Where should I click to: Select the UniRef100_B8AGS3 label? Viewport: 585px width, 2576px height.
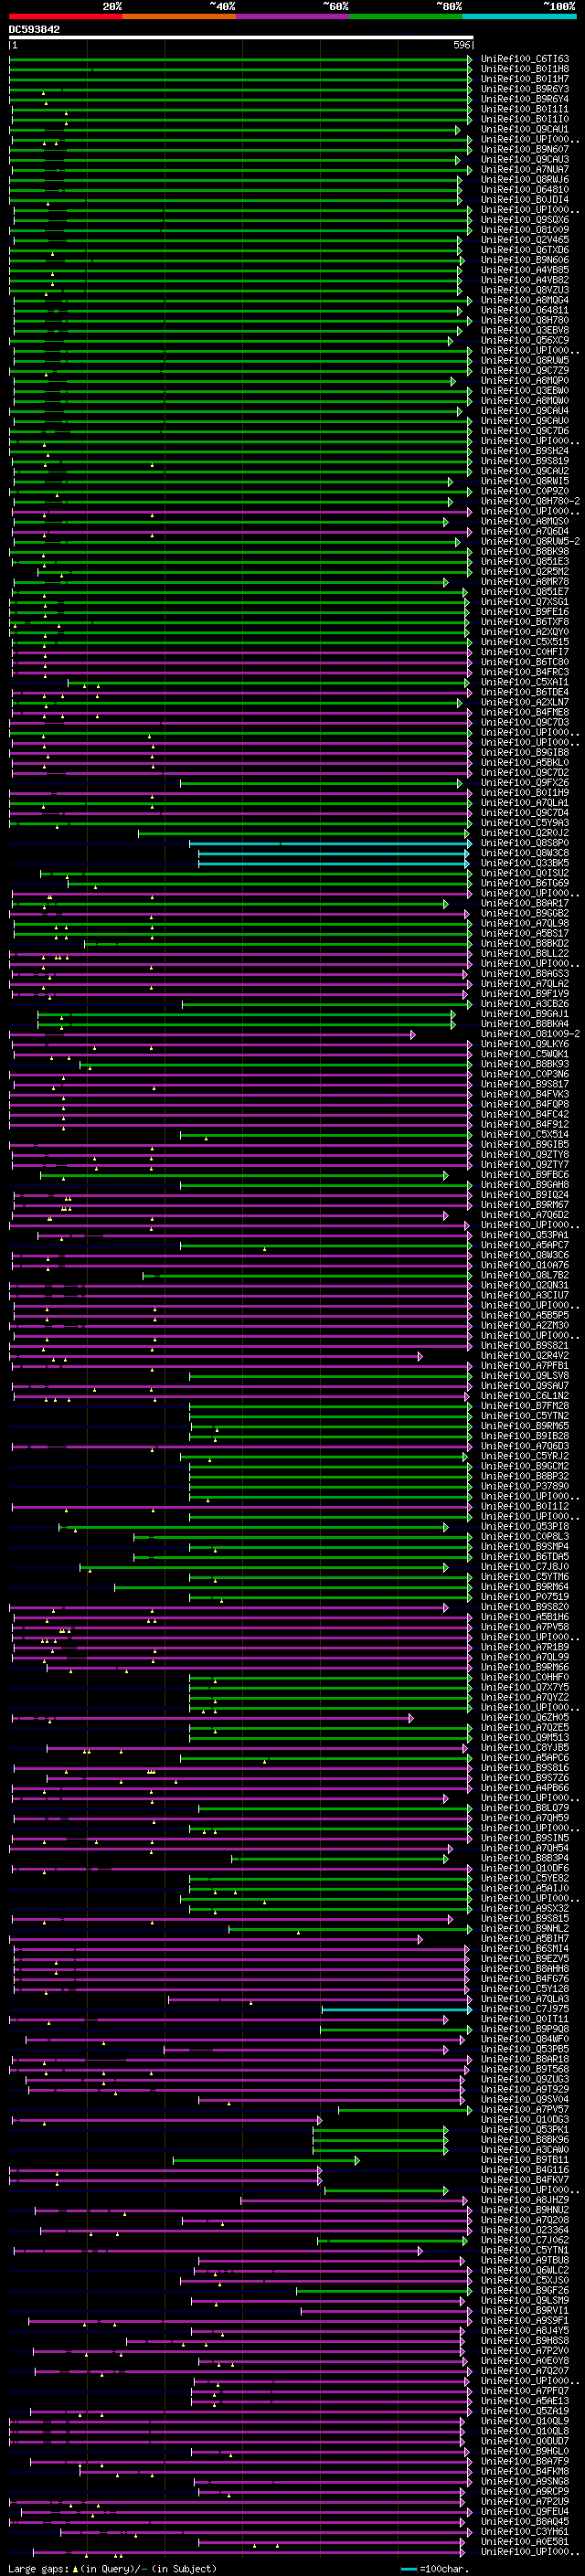tap(525, 973)
